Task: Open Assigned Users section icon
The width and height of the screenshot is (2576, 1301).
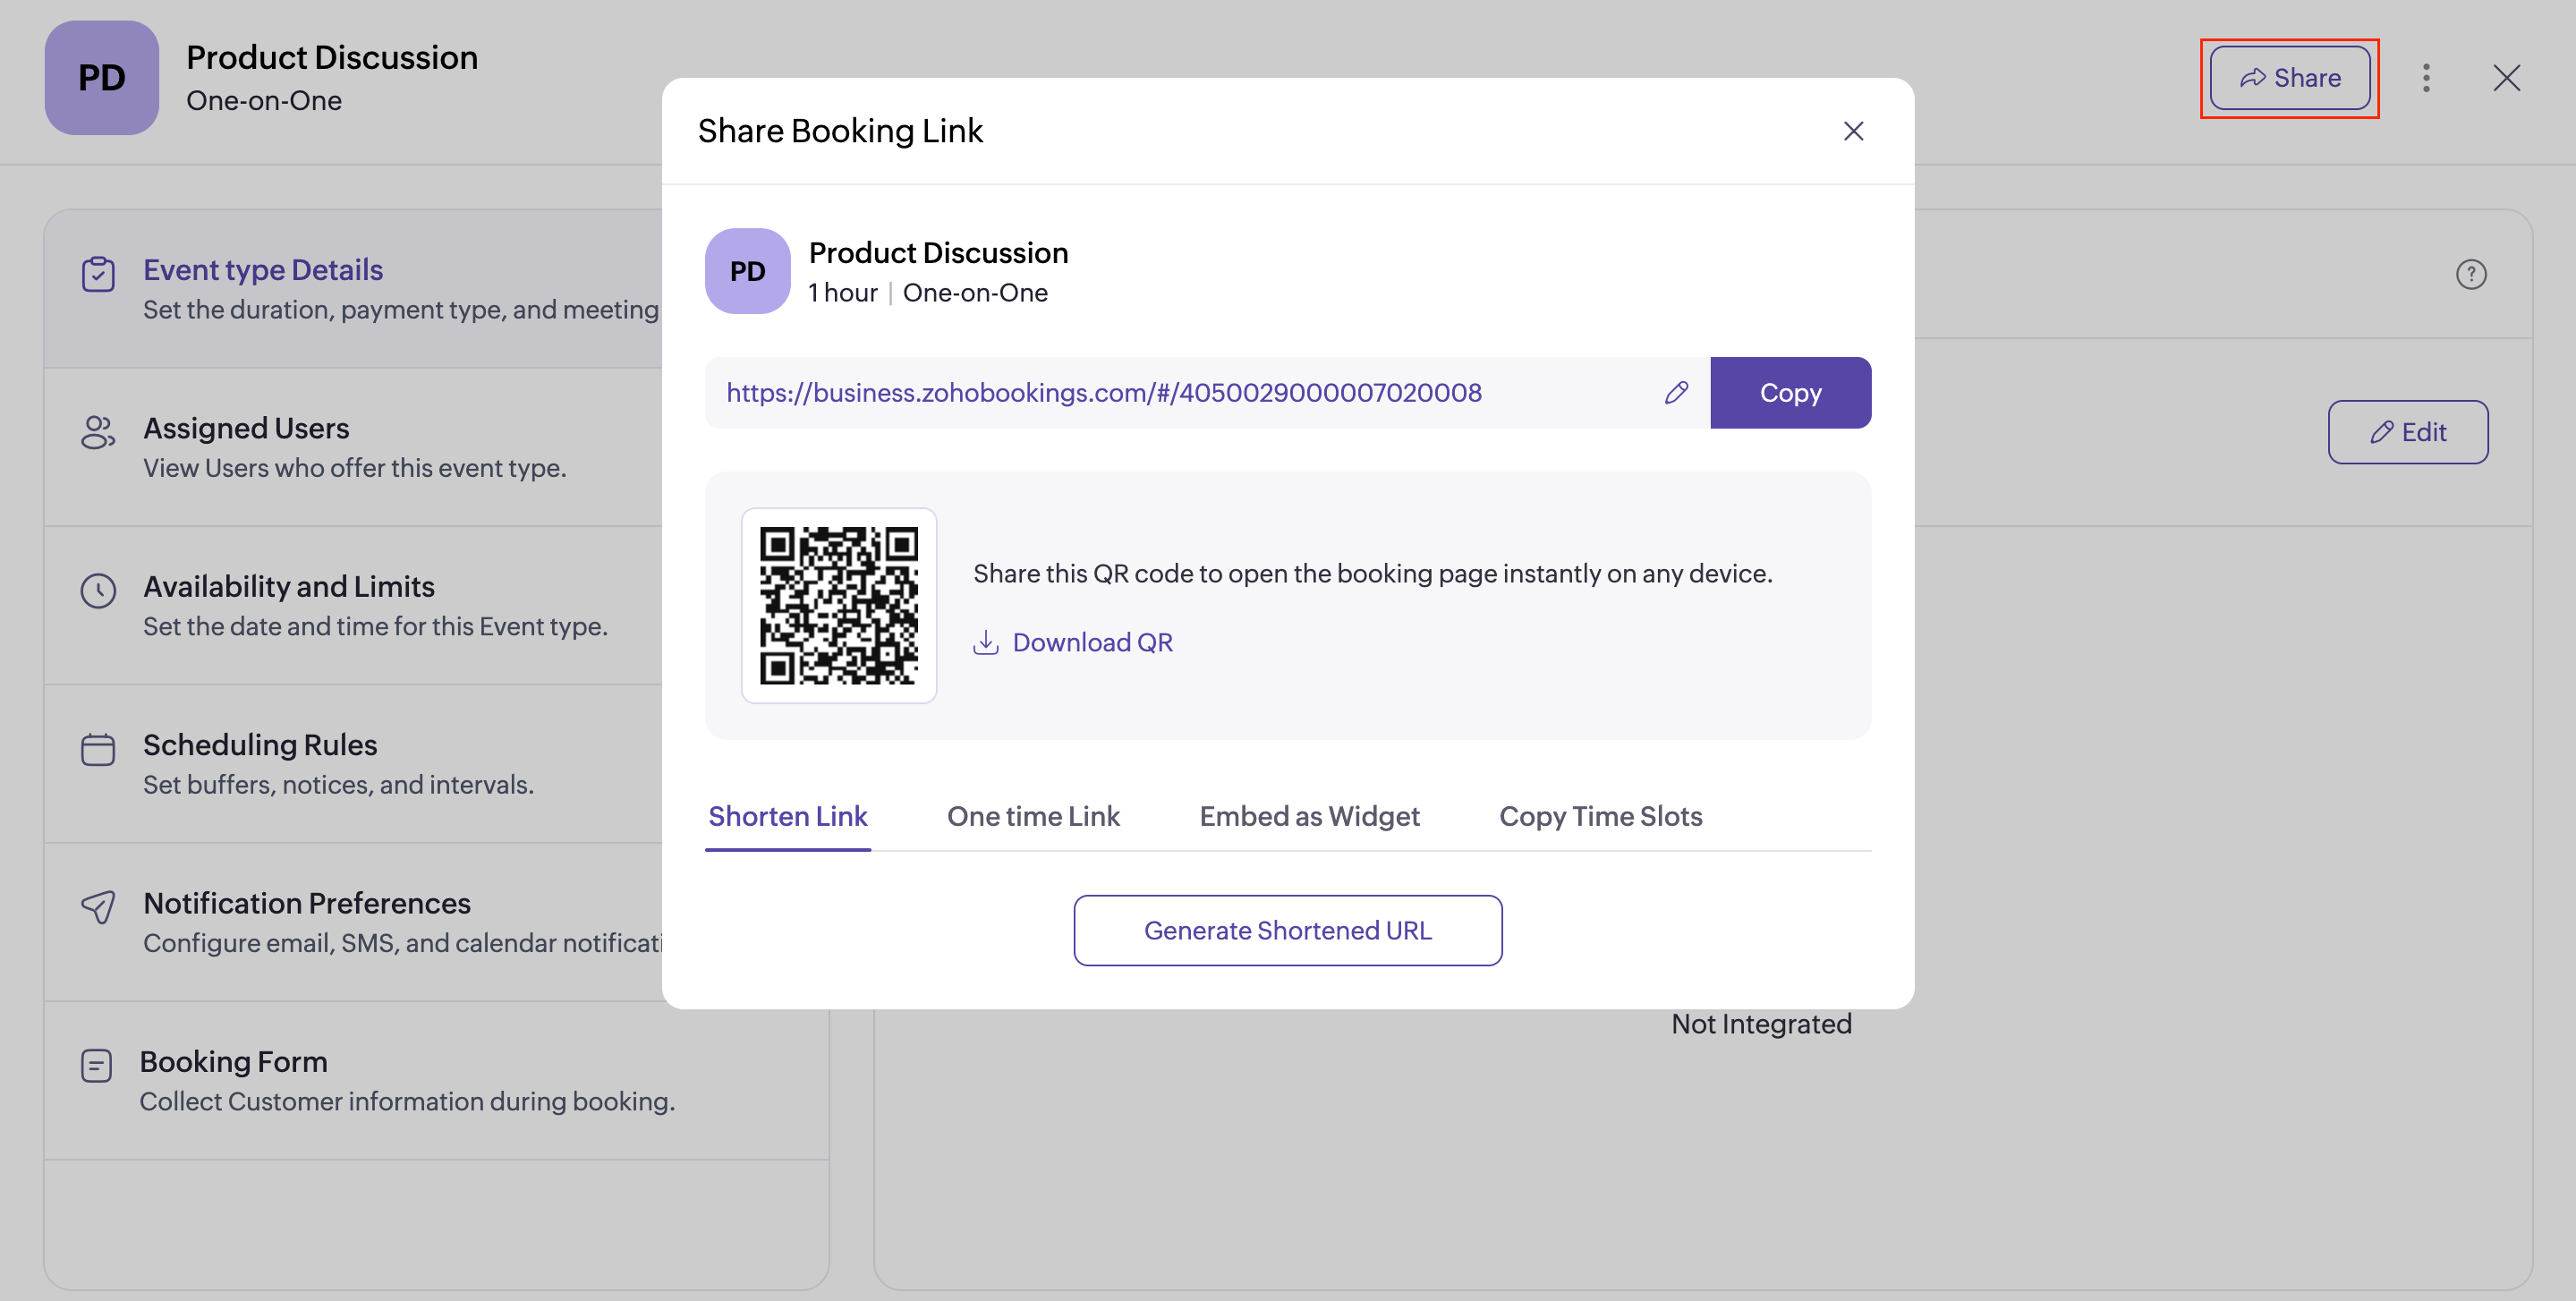Action: 98,432
